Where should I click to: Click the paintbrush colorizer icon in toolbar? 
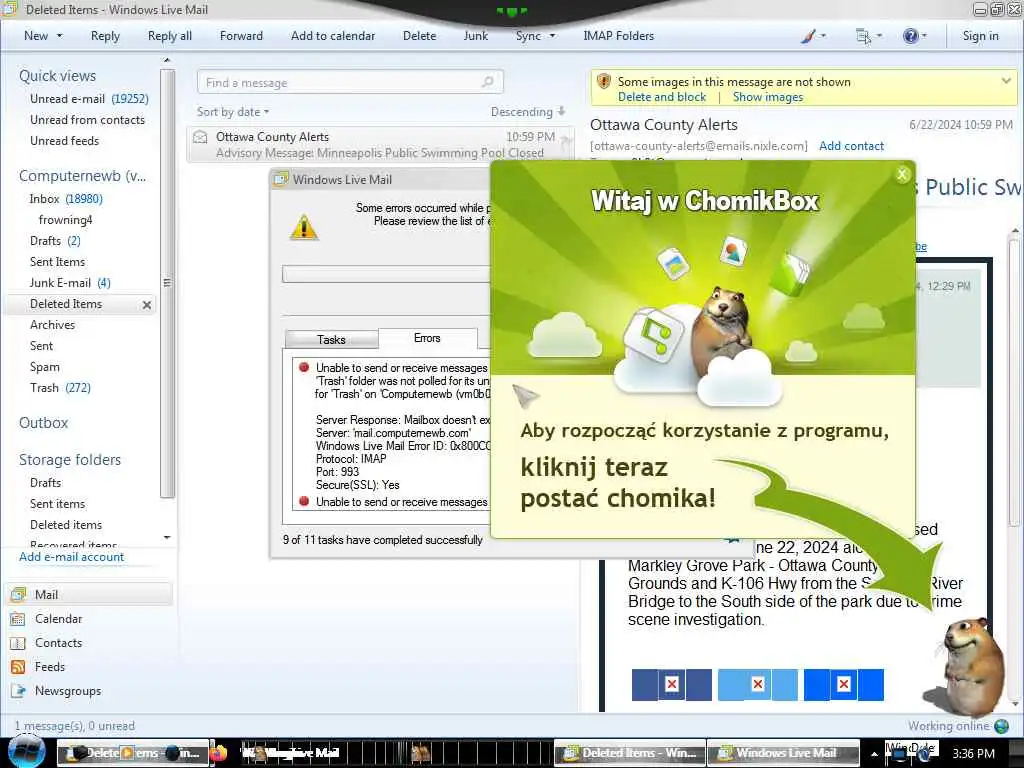[x=808, y=37]
